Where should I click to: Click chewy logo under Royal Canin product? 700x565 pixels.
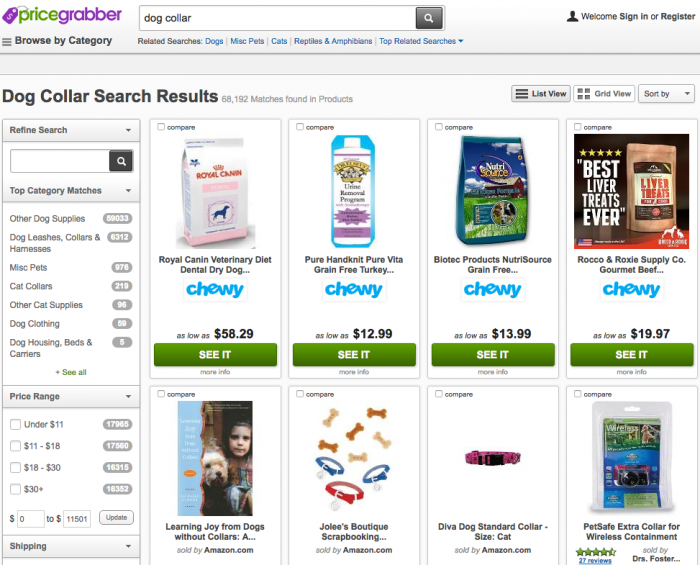(215, 290)
